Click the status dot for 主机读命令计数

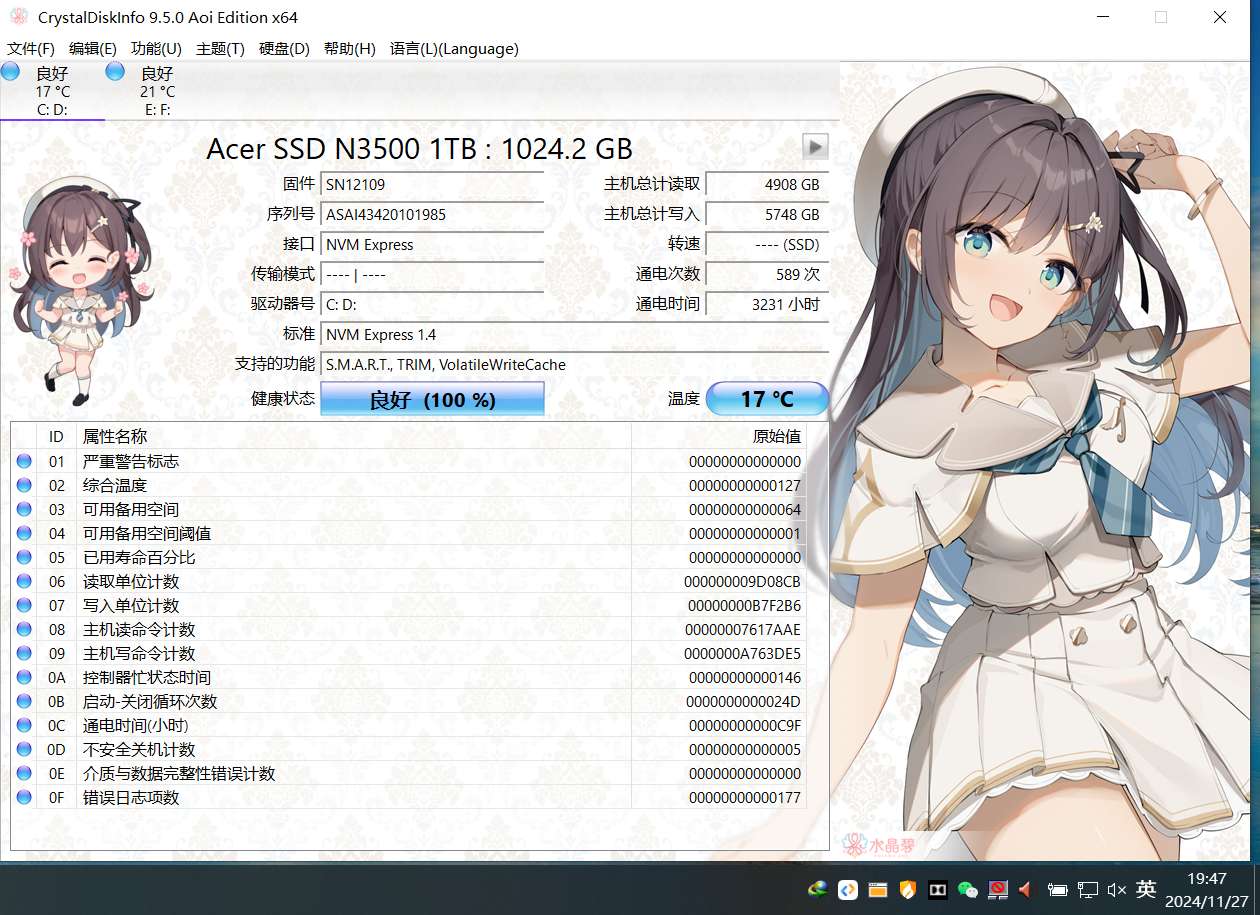[24, 629]
